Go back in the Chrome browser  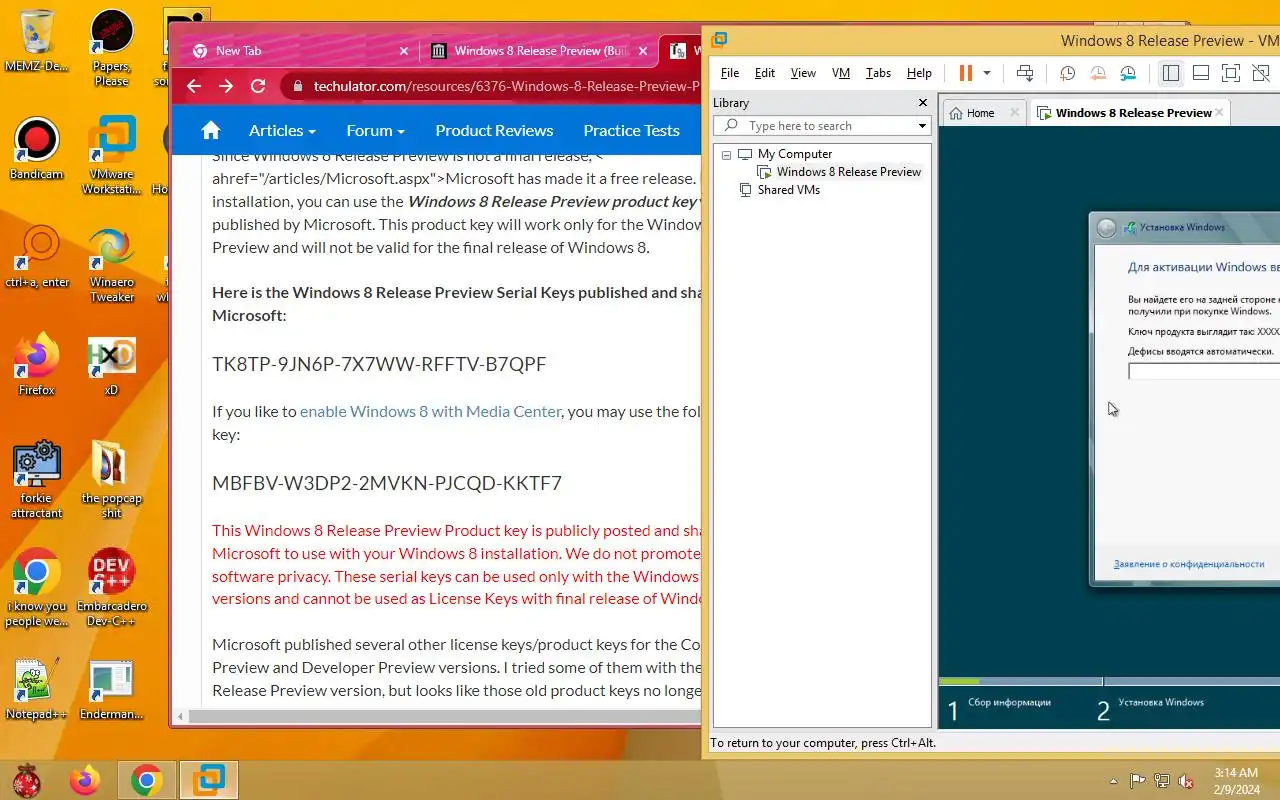click(194, 86)
